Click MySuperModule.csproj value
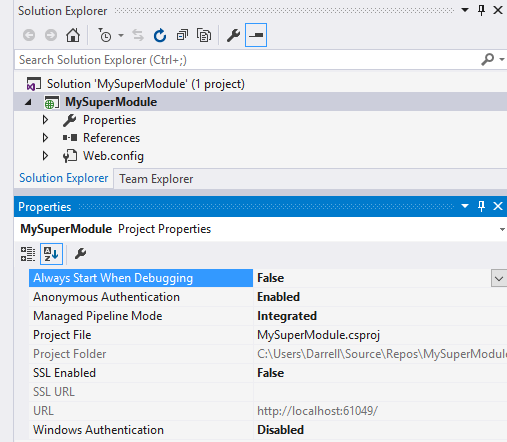Viewport: 507px width, 442px height. 318,335
